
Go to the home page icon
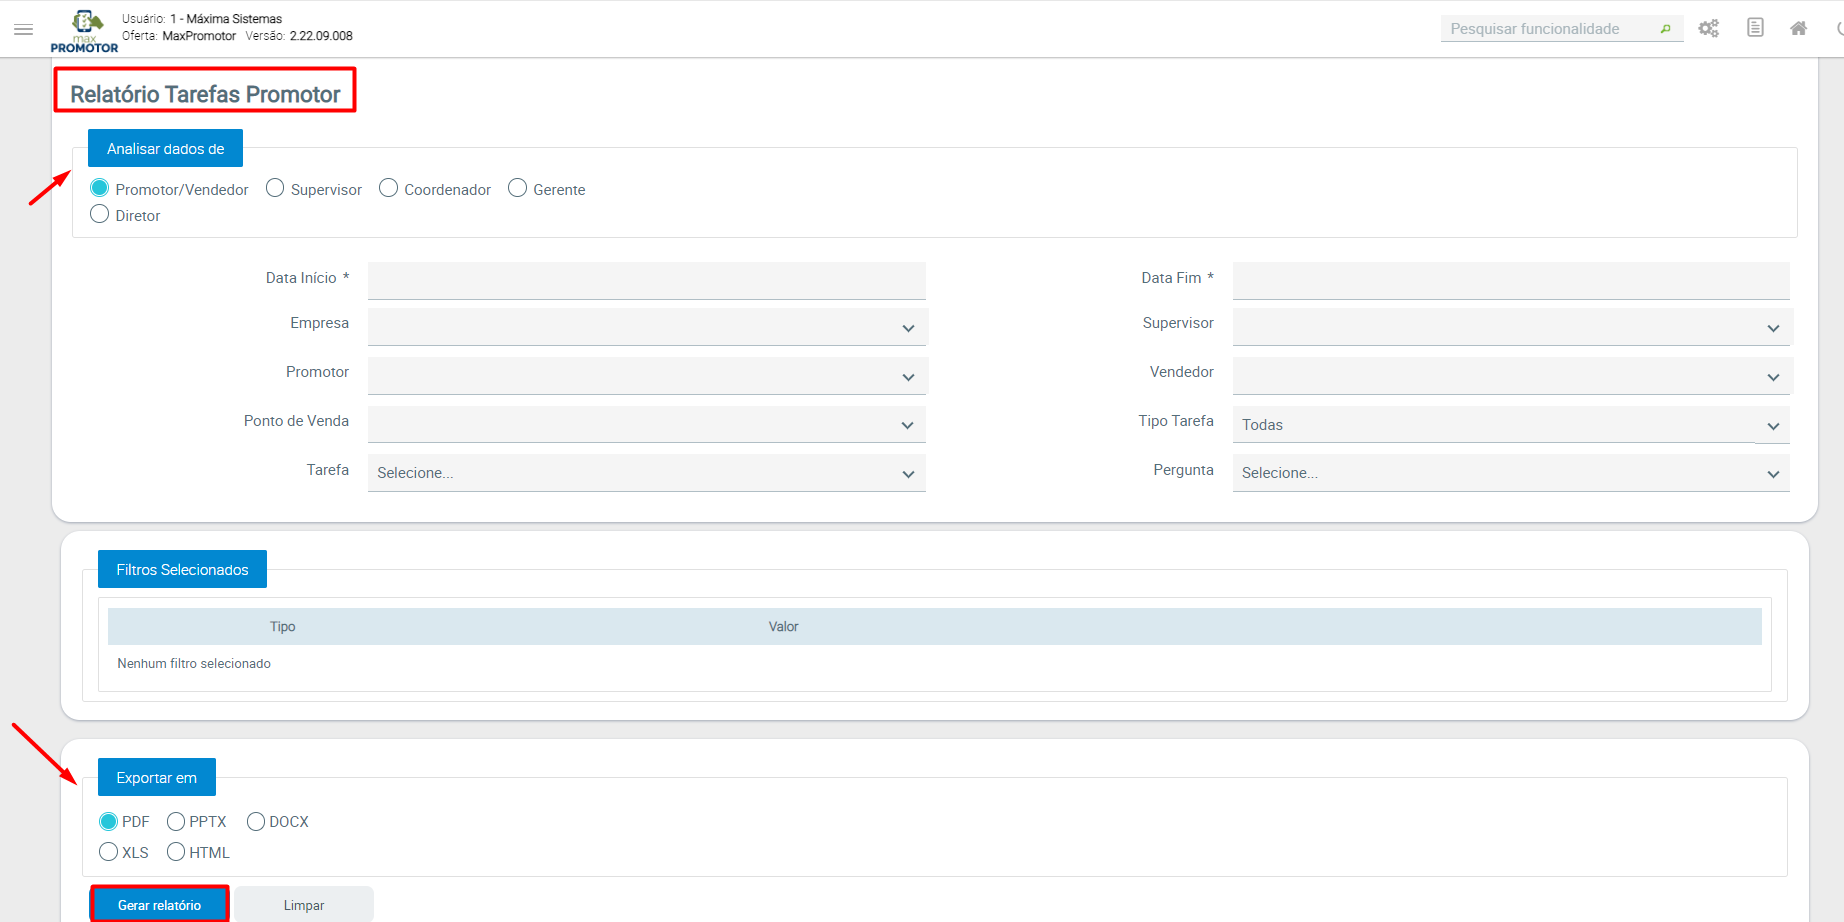[1798, 28]
